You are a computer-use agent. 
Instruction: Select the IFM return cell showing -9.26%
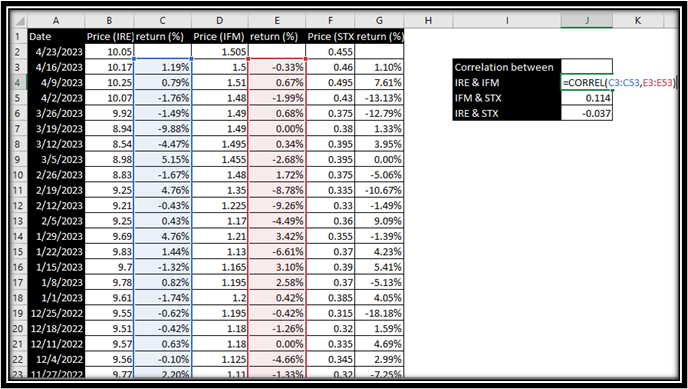[x=277, y=205]
